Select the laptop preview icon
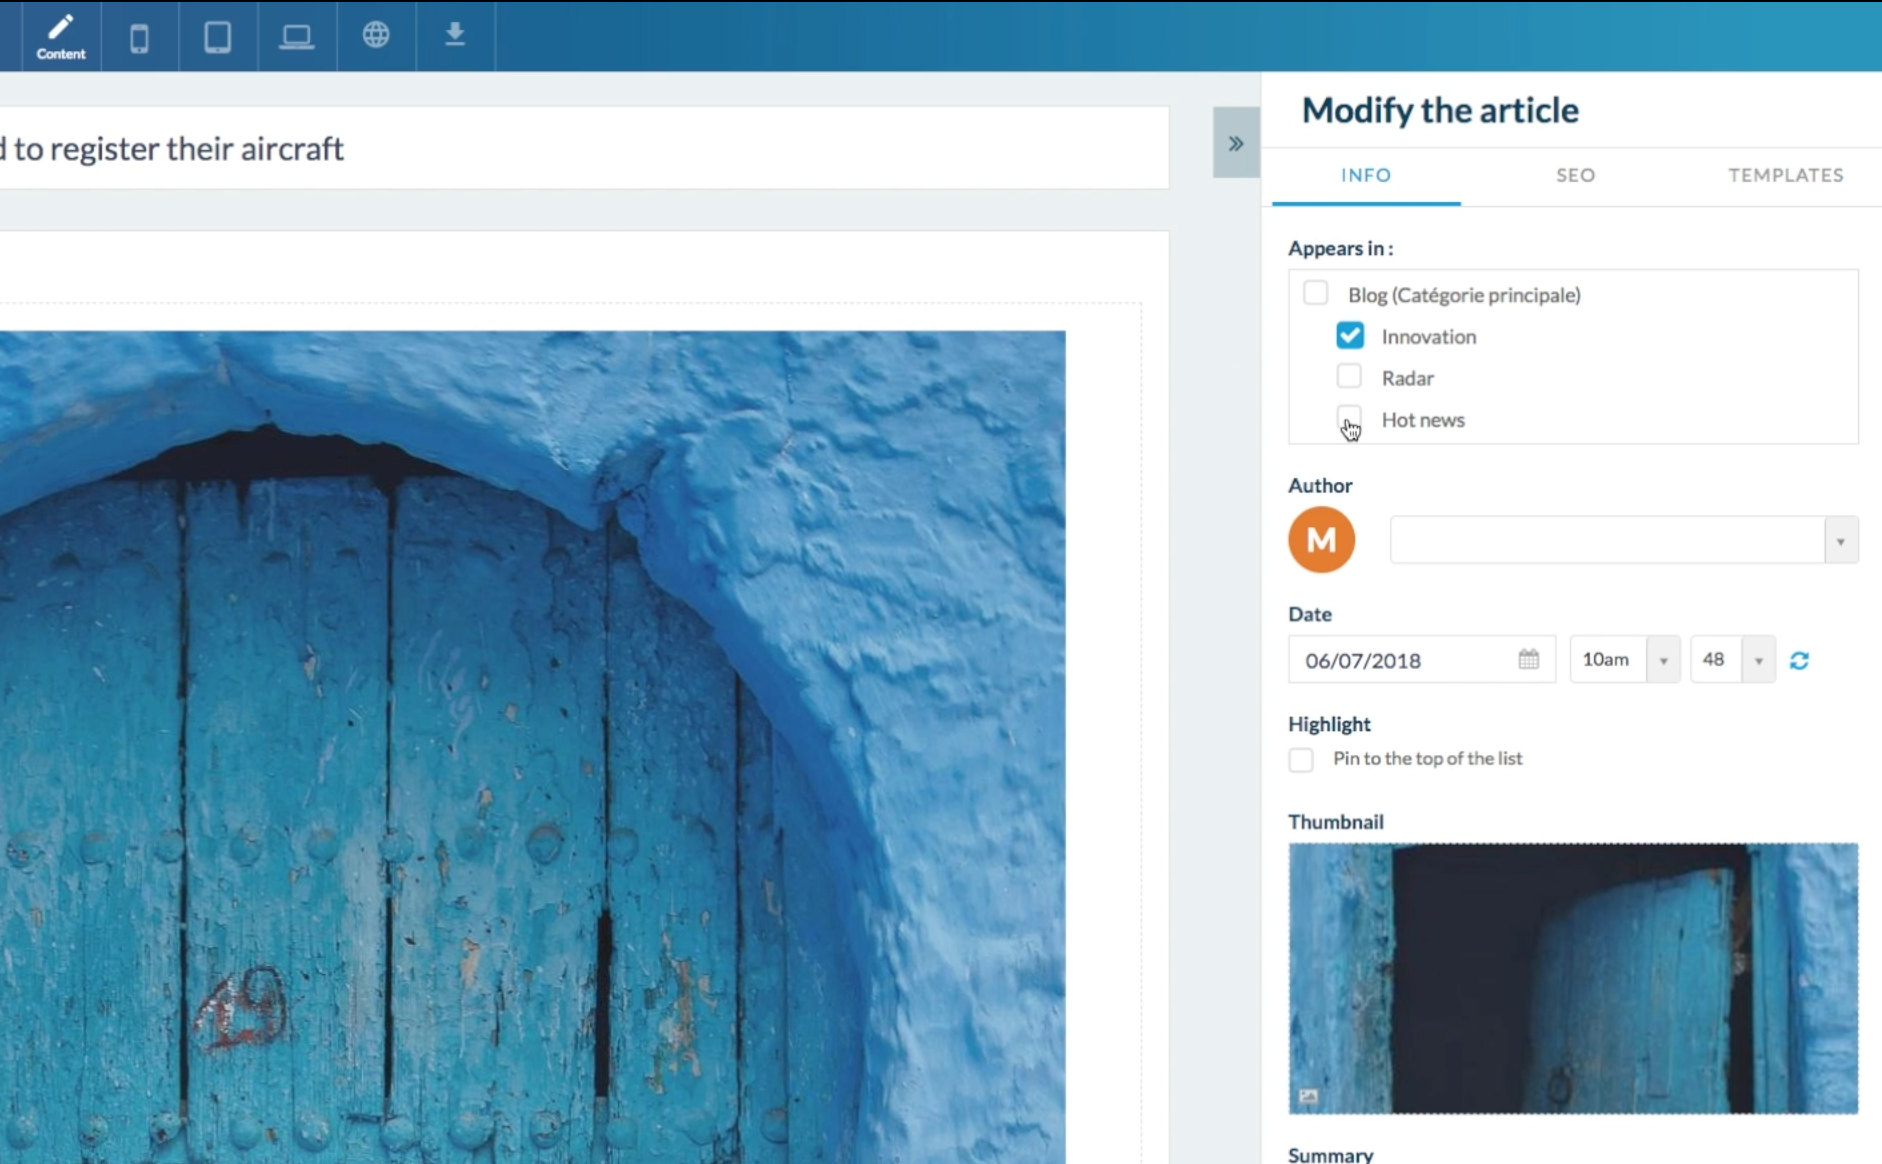Image resolution: width=1882 pixels, height=1164 pixels. pos(296,37)
